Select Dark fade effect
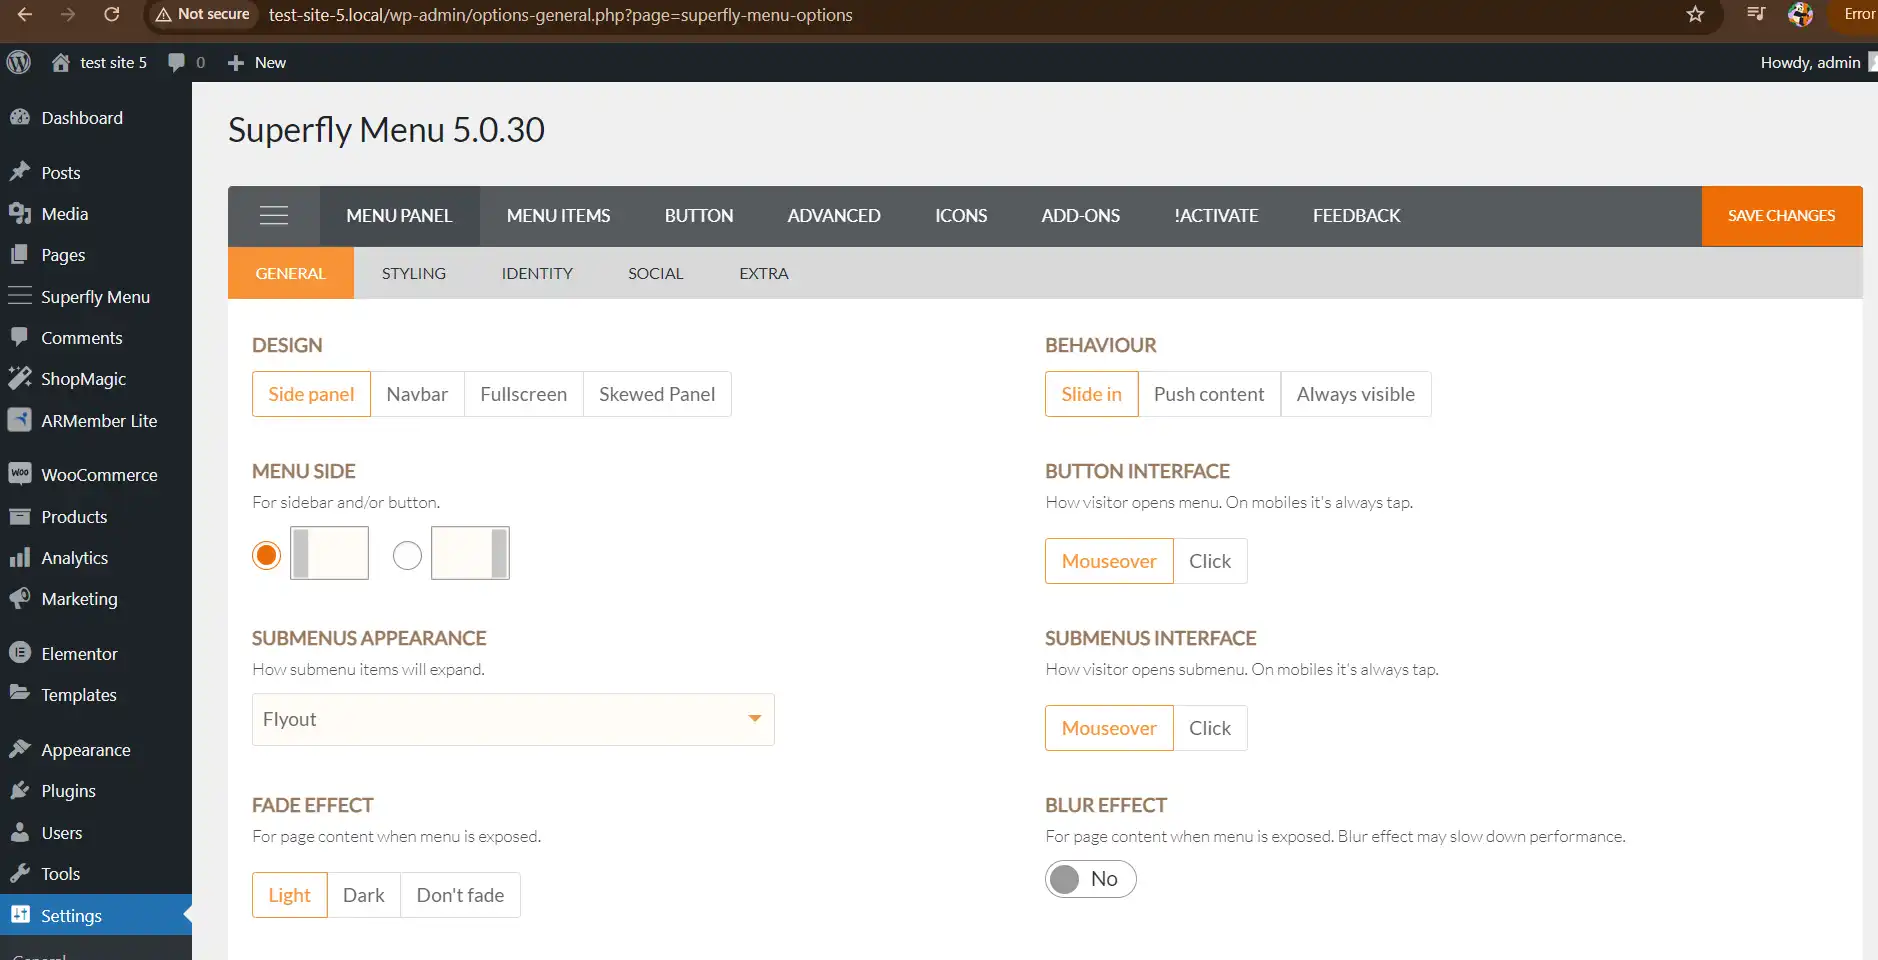The image size is (1878, 960). tap(364, 895)
